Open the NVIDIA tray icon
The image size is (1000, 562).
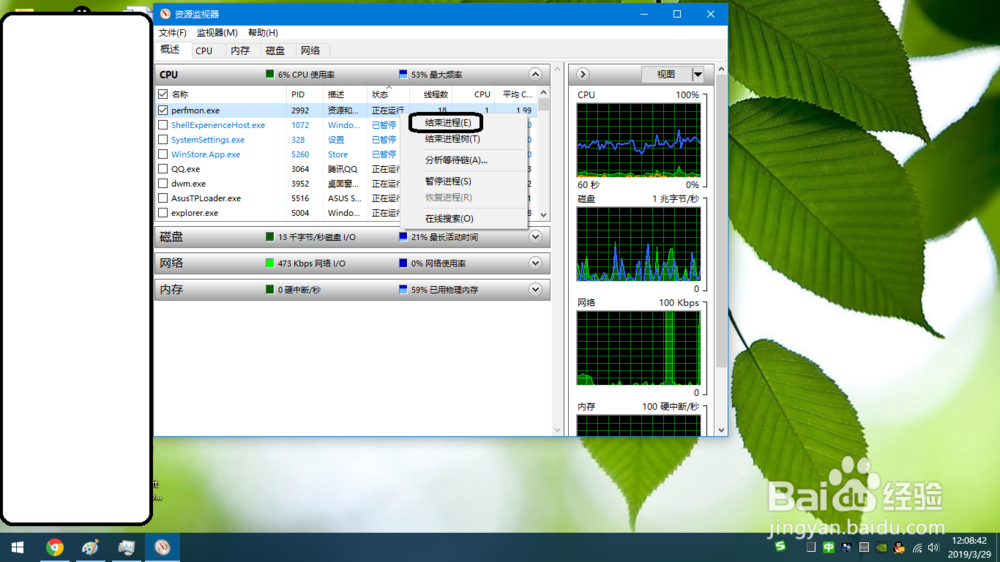(881, 548)
